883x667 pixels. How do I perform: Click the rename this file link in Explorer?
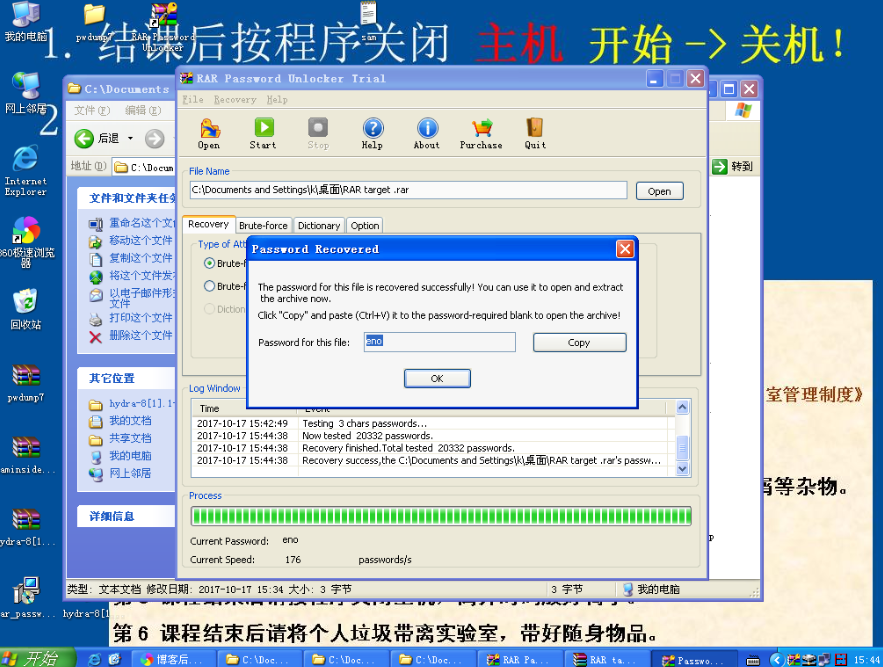pos(142,223)
